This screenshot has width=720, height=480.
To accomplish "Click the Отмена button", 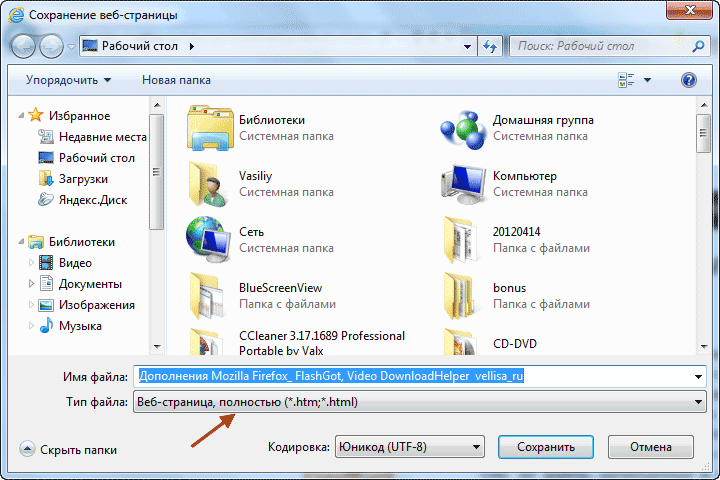I will 651,447.
